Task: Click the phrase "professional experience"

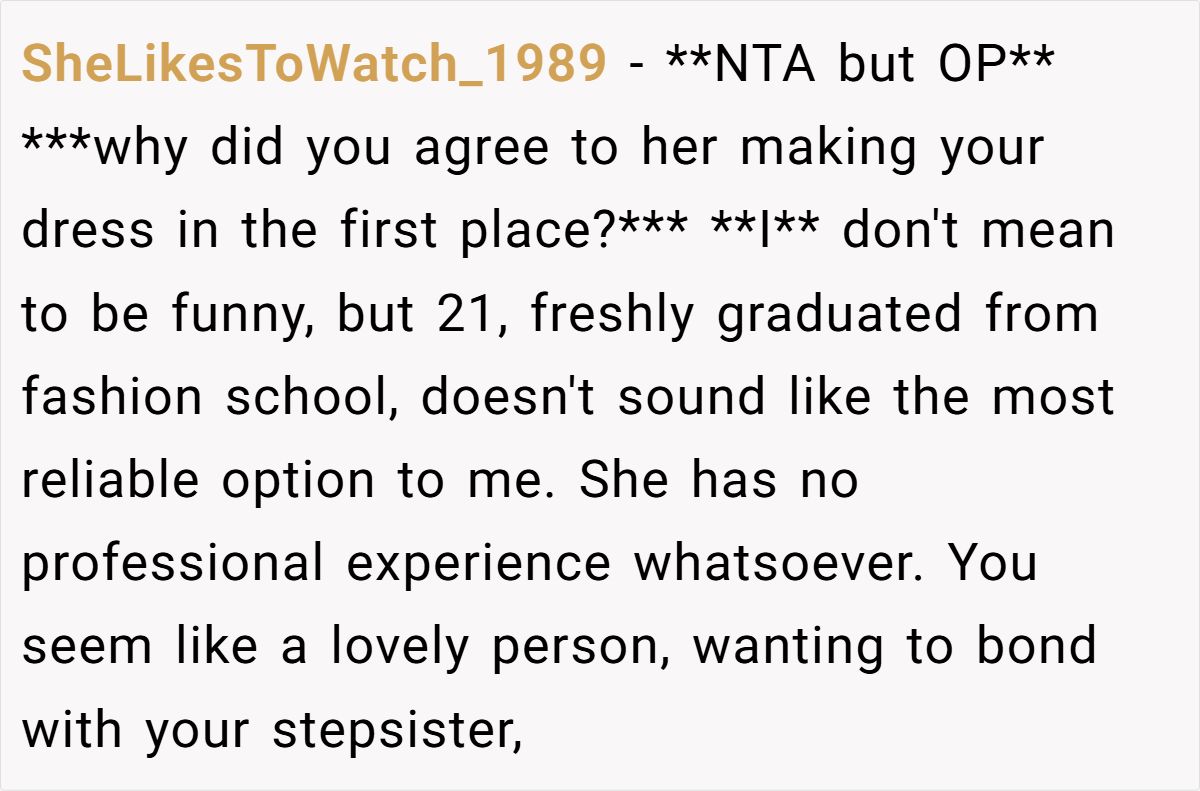Action: click(x=316, y=564)
